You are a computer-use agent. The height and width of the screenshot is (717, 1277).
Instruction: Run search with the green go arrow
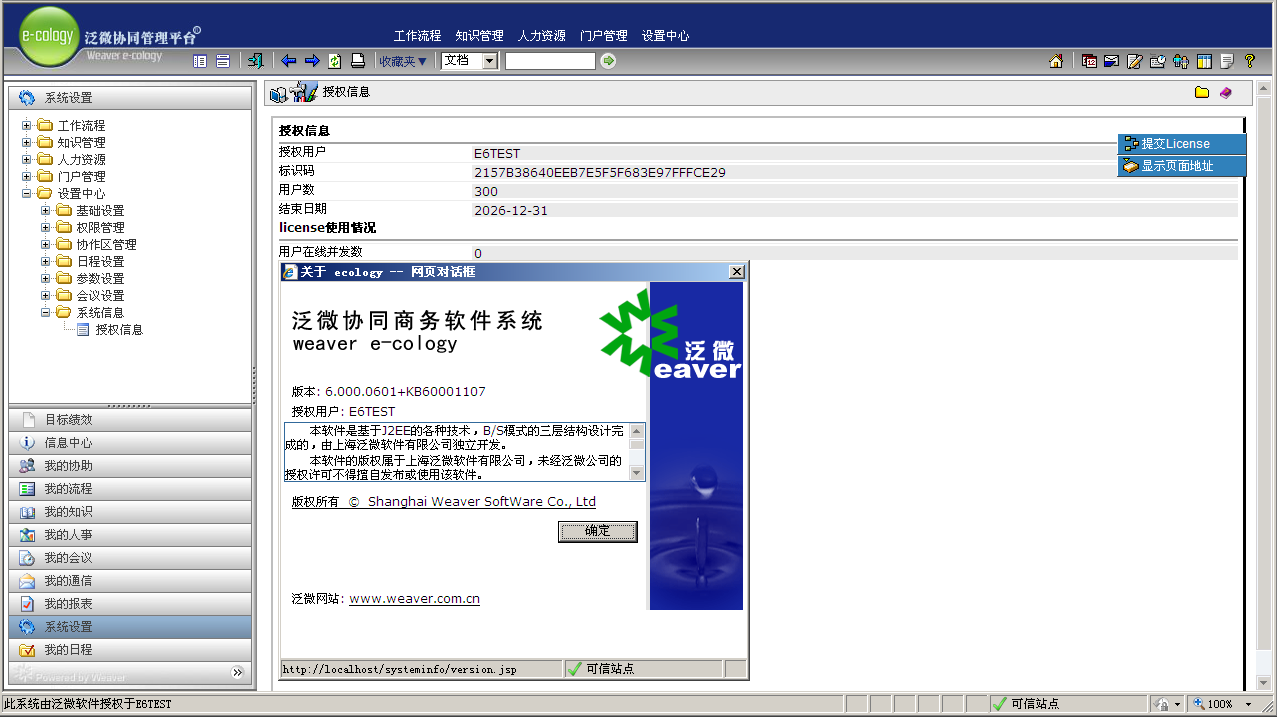click(x=608, y=61)
